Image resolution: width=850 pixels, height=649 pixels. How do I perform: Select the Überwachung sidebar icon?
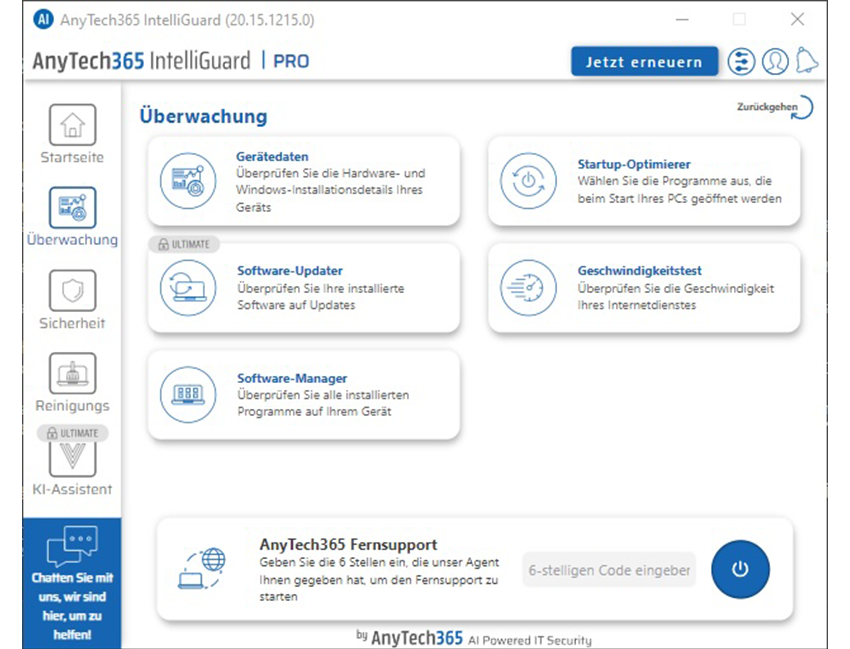pos(72,208)
